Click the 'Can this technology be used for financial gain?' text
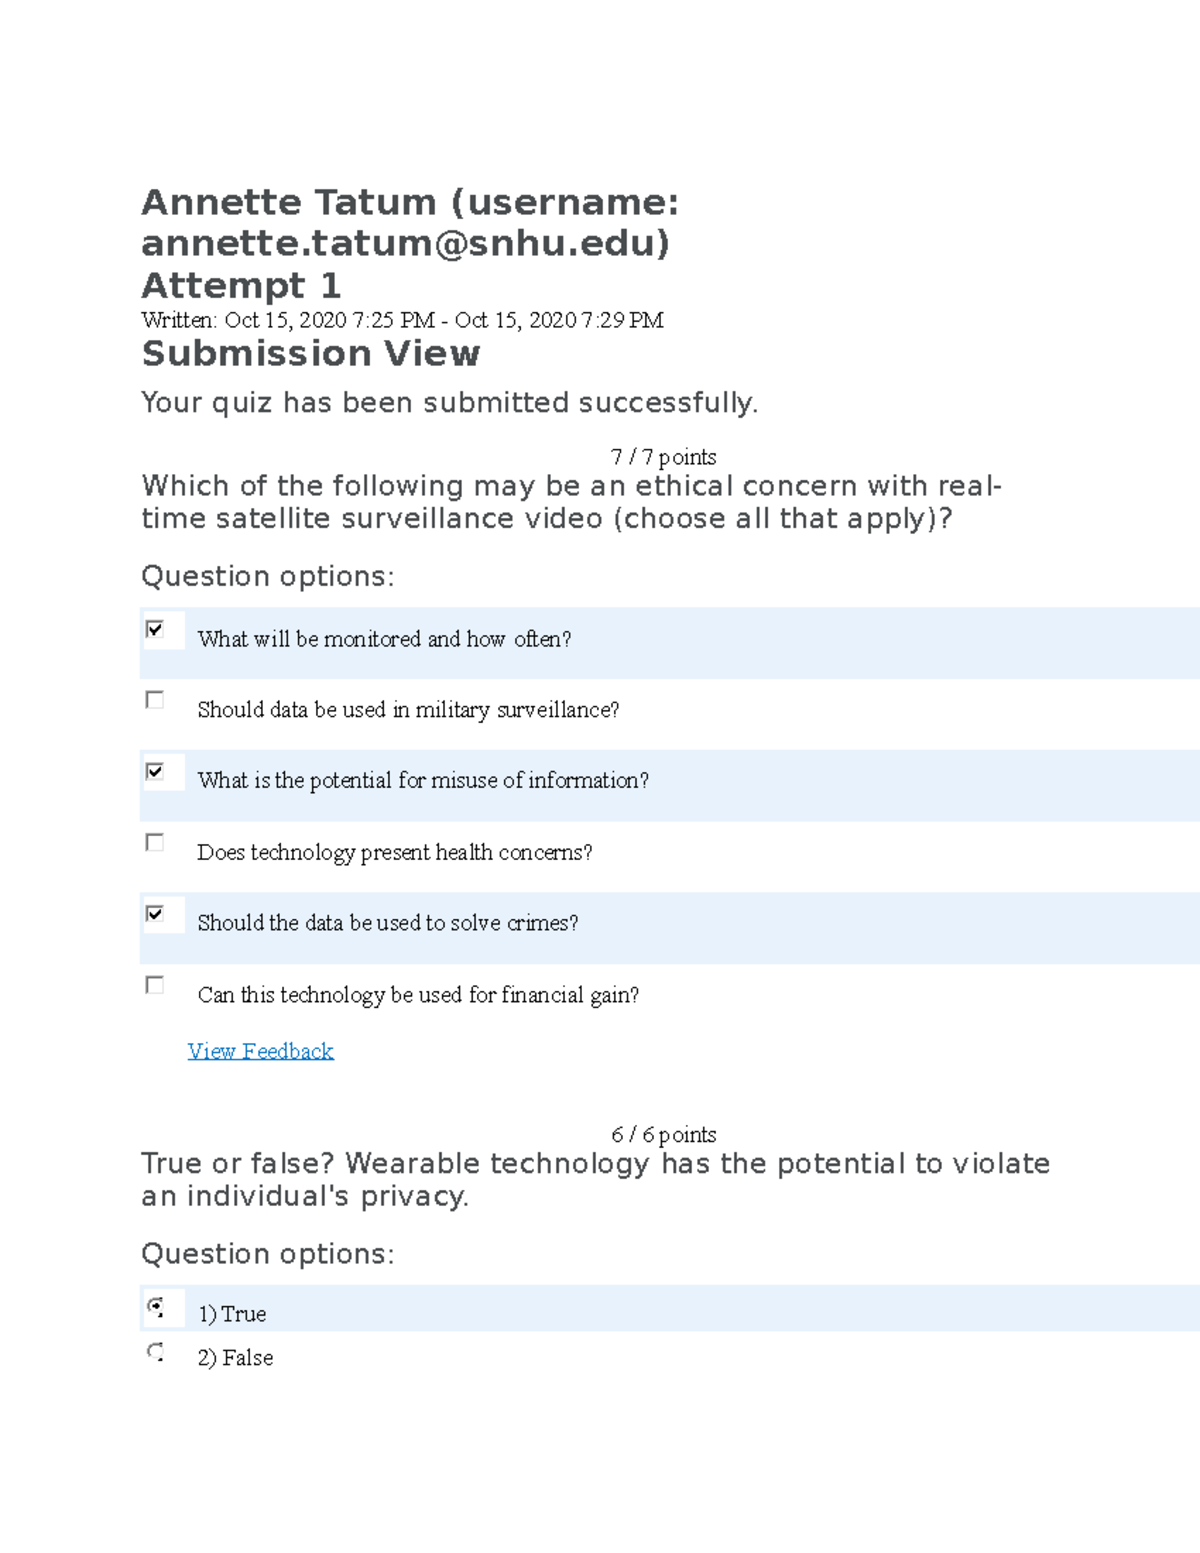This screenshot has height=1553, width=1200. click(x=418, y=995)
